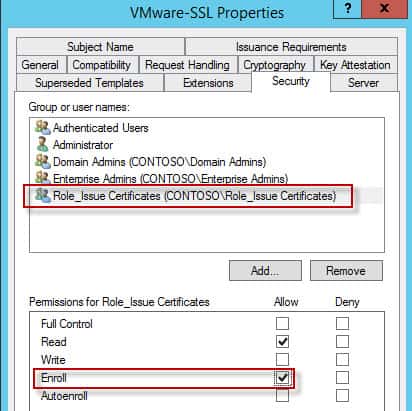Select the Role_Issue Certificates group icon

(43, 195)
